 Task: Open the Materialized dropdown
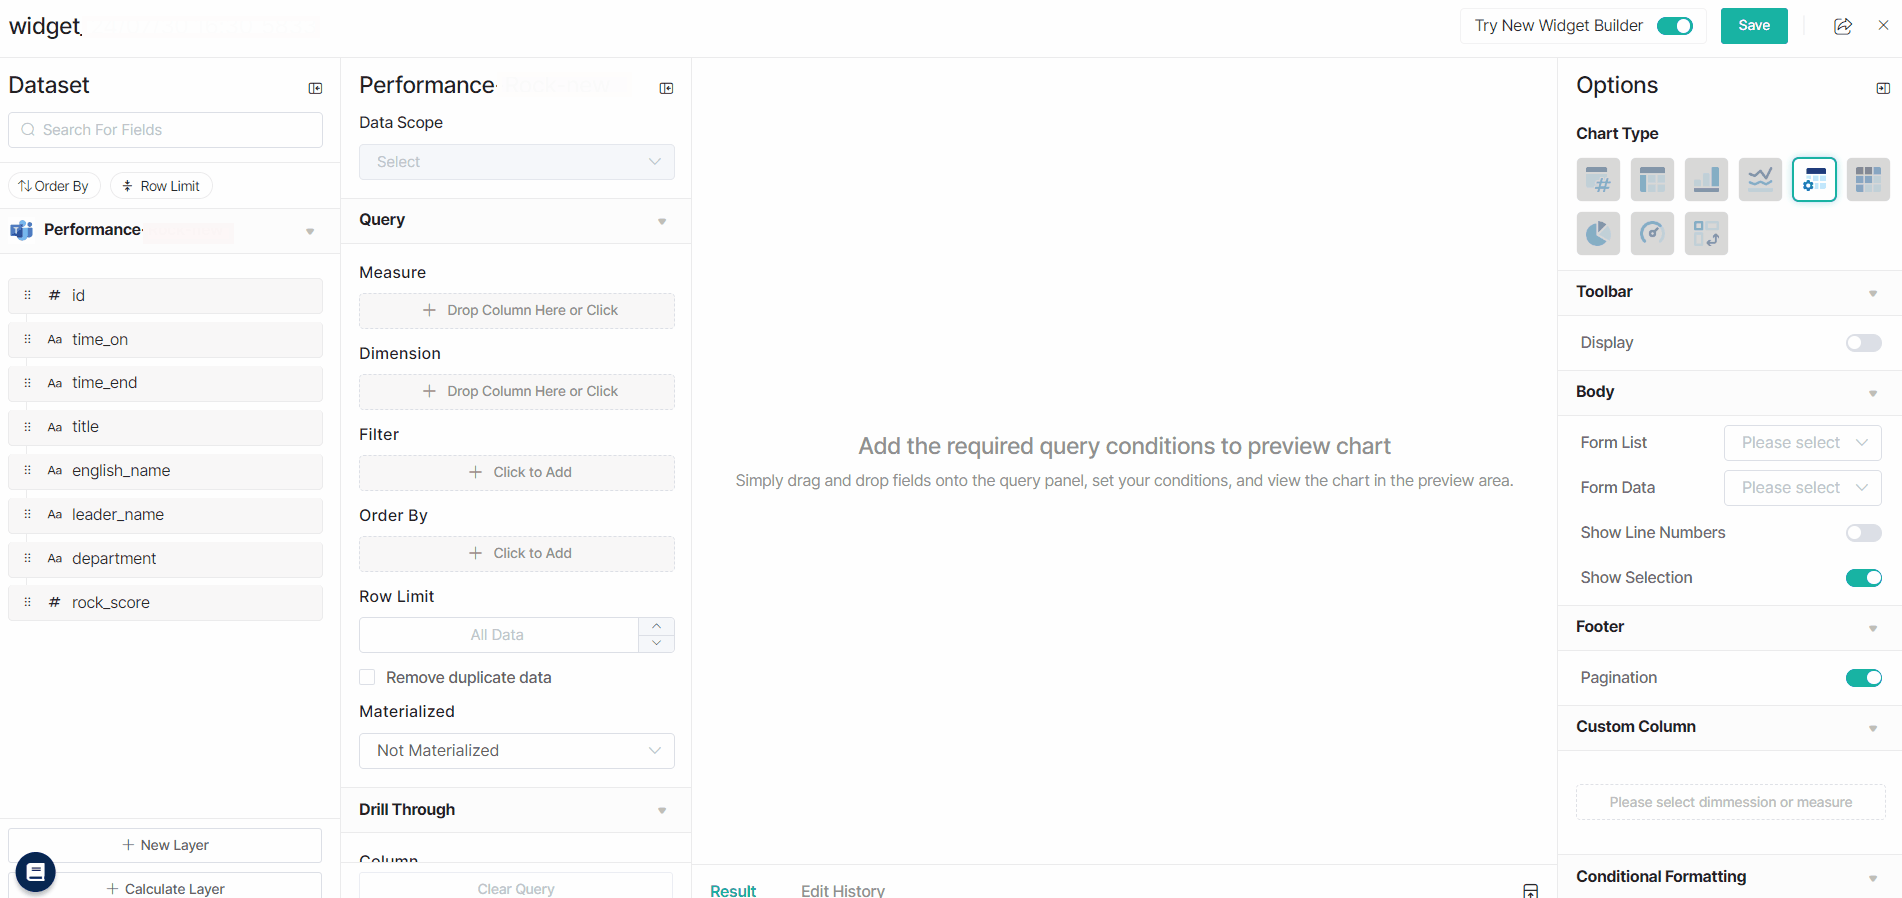[516, 751]
